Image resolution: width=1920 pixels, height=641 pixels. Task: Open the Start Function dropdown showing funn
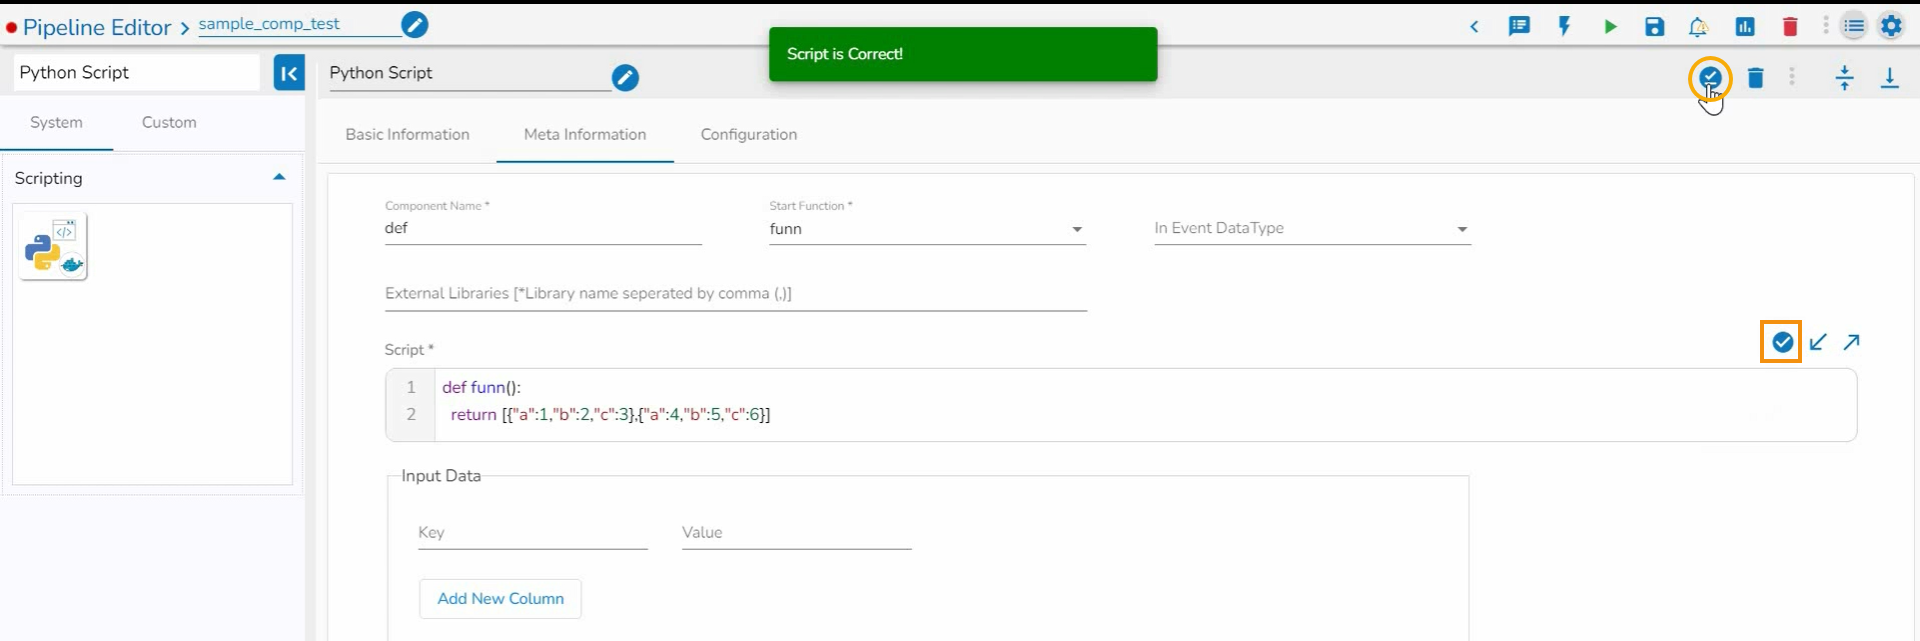[x=926, y=229]
